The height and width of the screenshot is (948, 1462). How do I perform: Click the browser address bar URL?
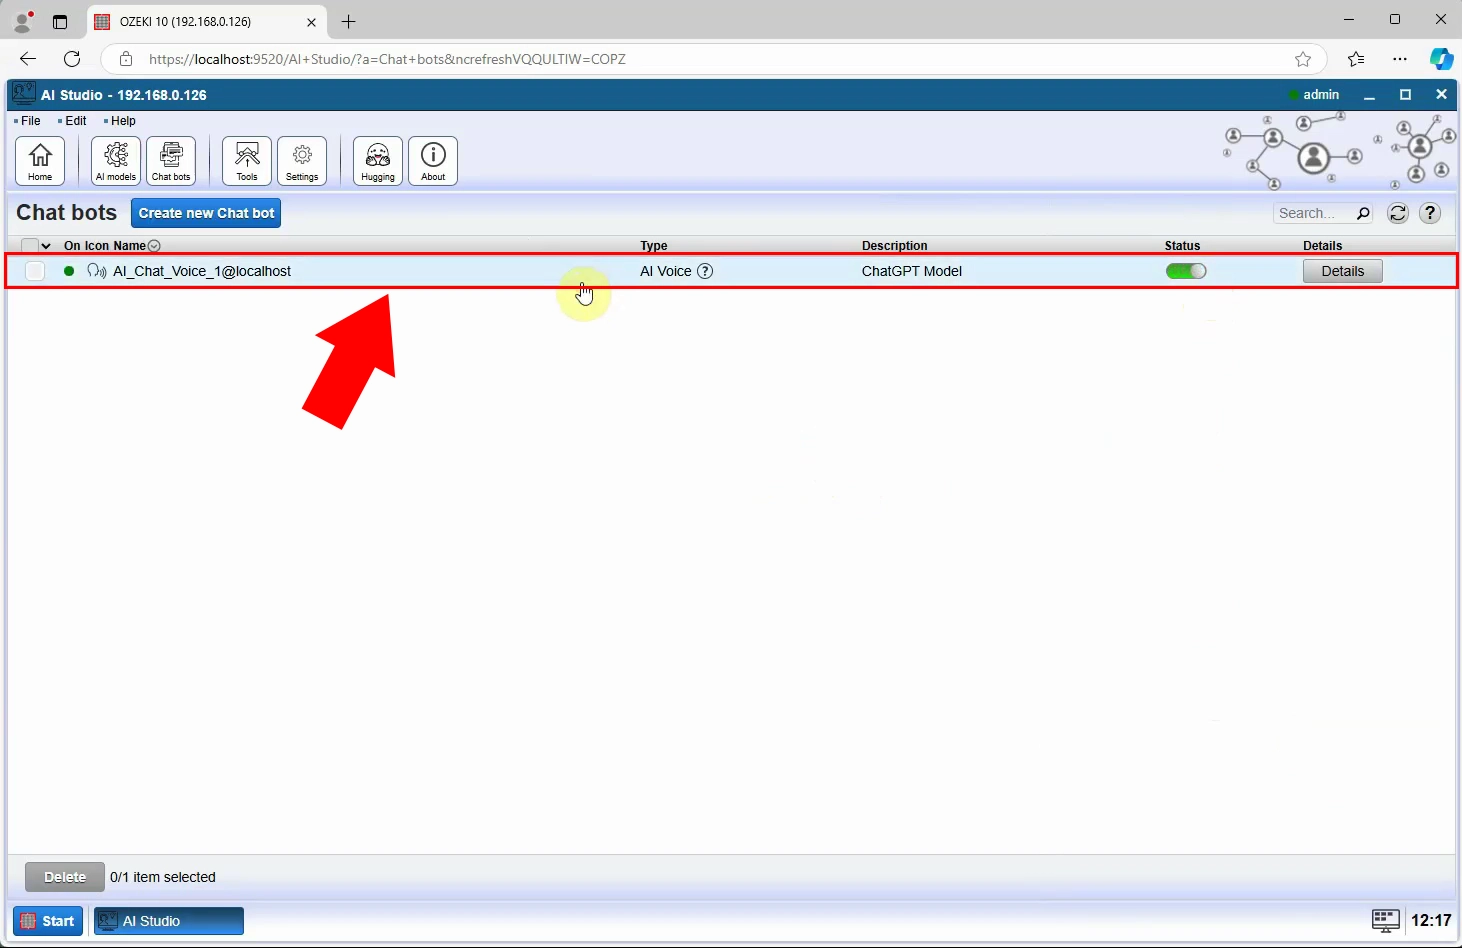pyautogui.click(x=387, y=59)
